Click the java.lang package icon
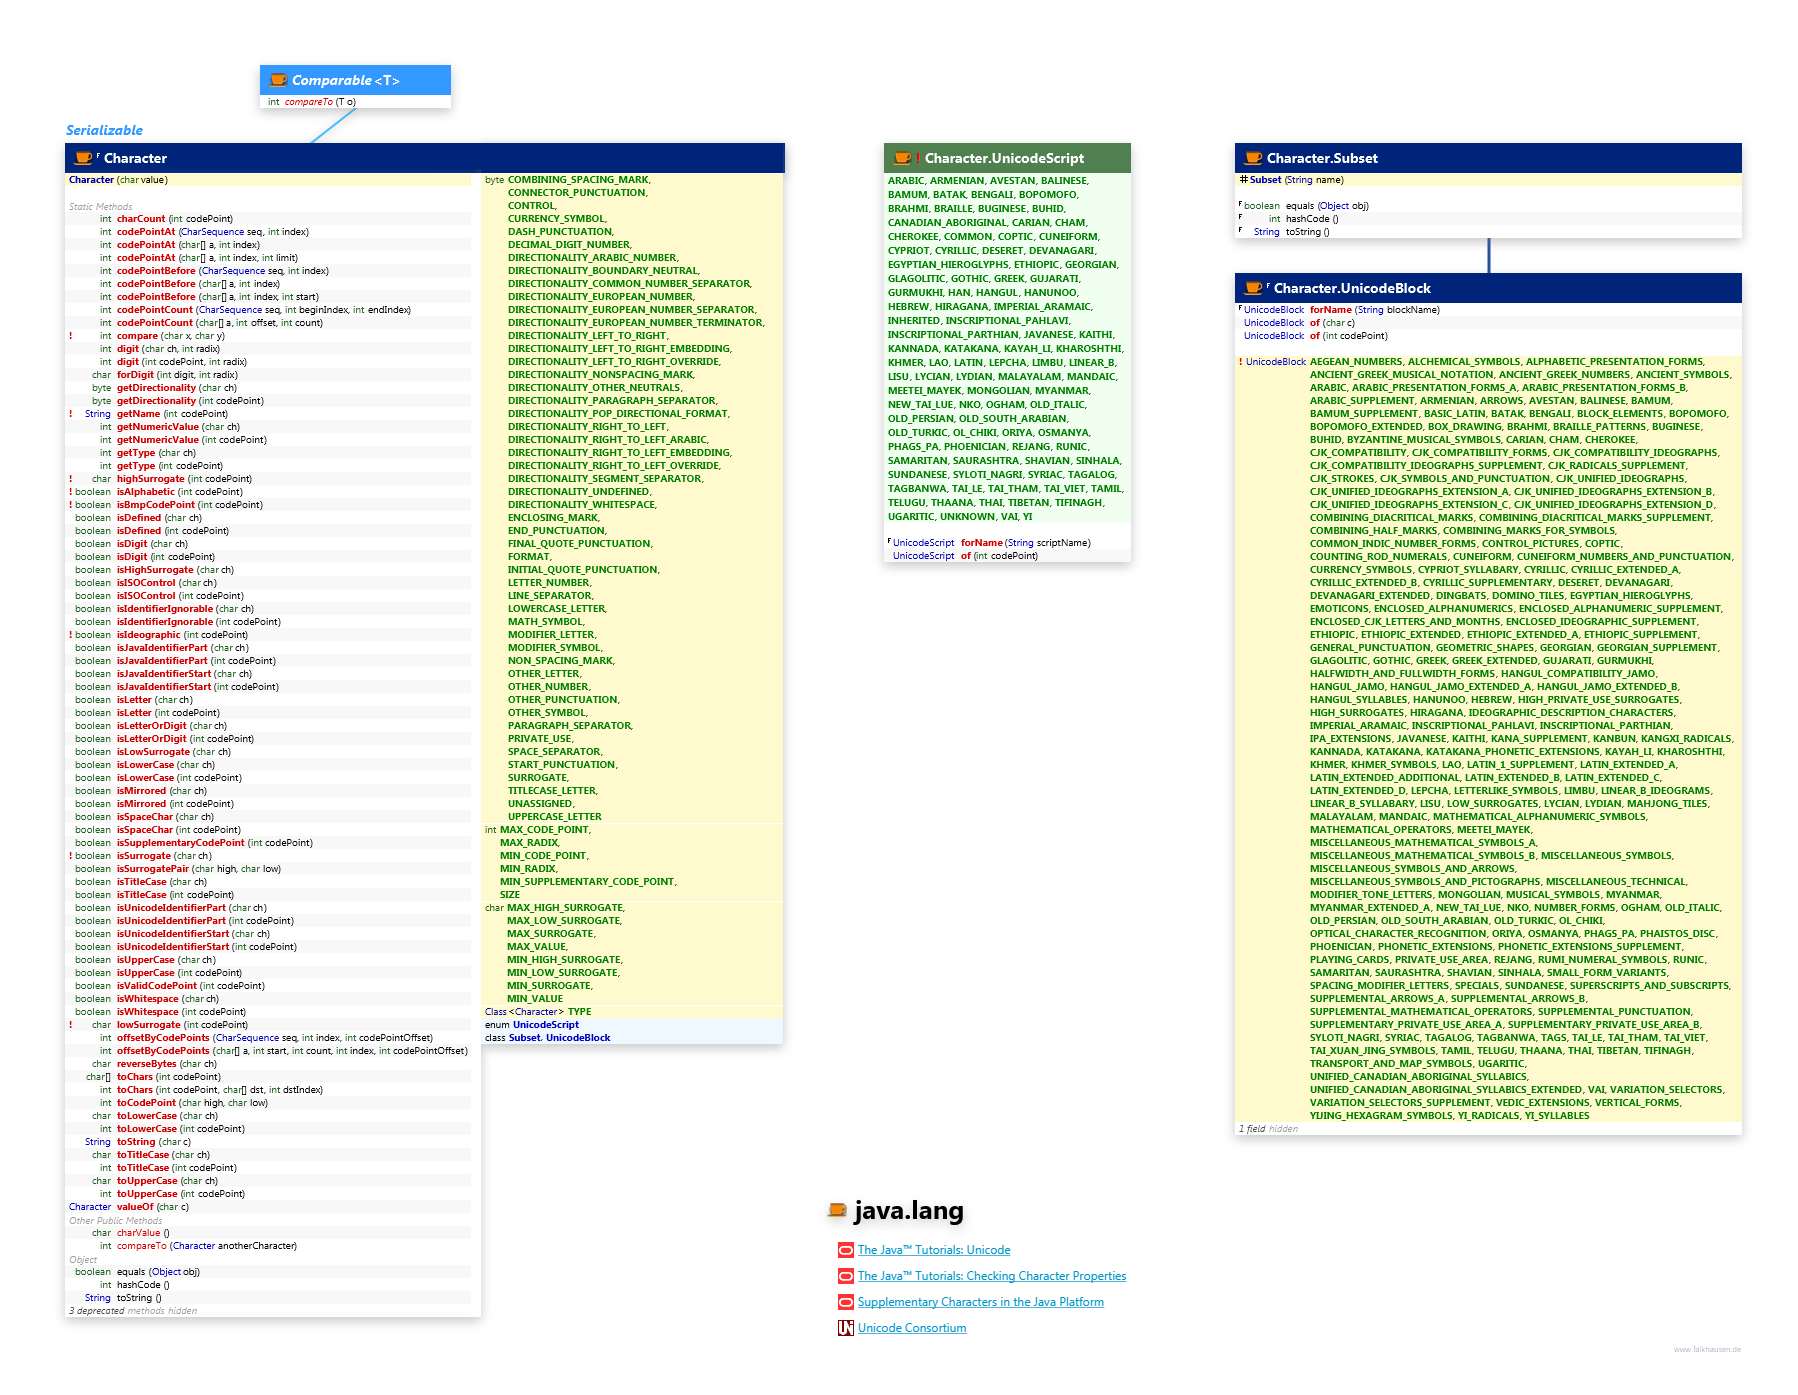 pyautogui.click(x=837, y=1210)
